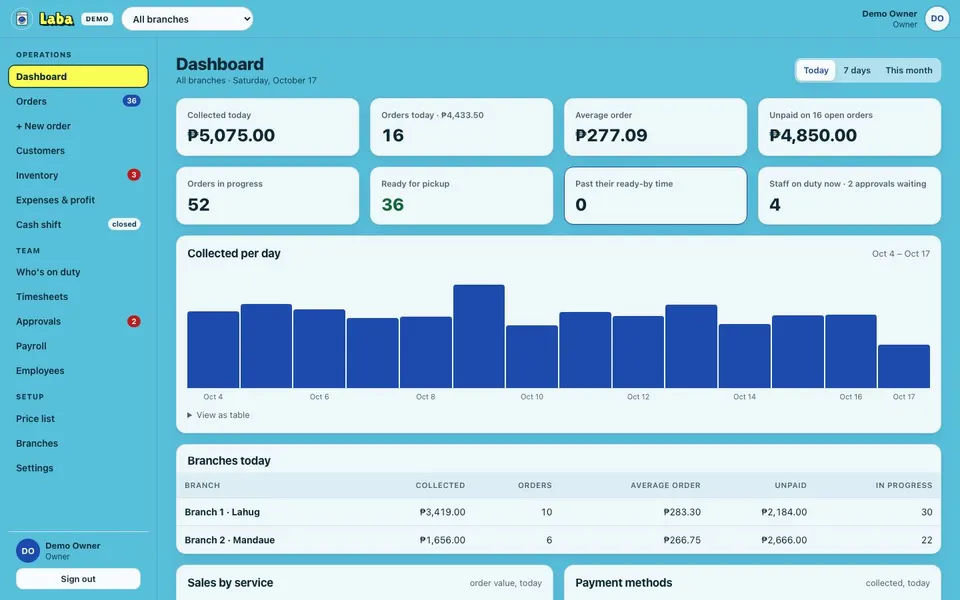960x600 pixels.
Task: Open the DO avatar in top header
Action: coord(937,18)
